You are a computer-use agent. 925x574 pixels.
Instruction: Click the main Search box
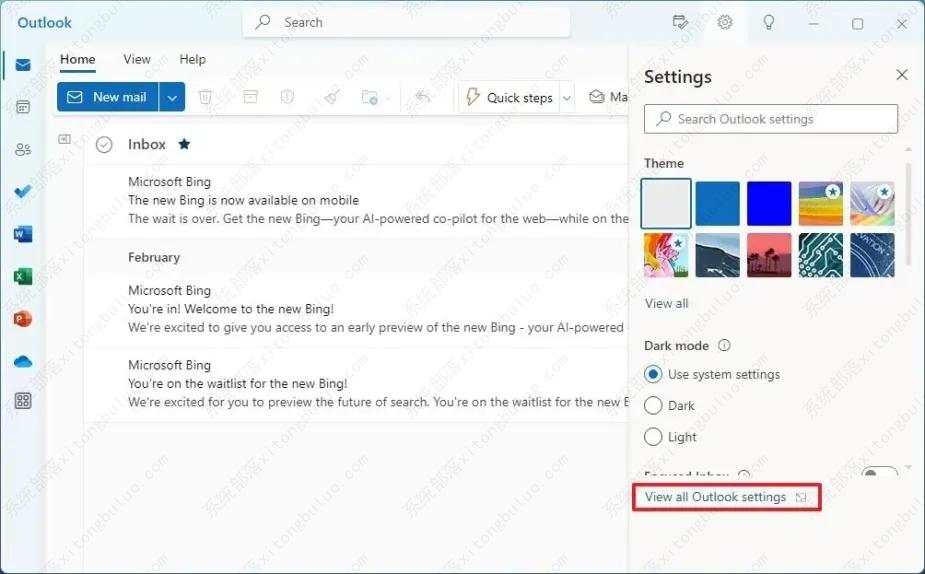[x=406, y=22]
